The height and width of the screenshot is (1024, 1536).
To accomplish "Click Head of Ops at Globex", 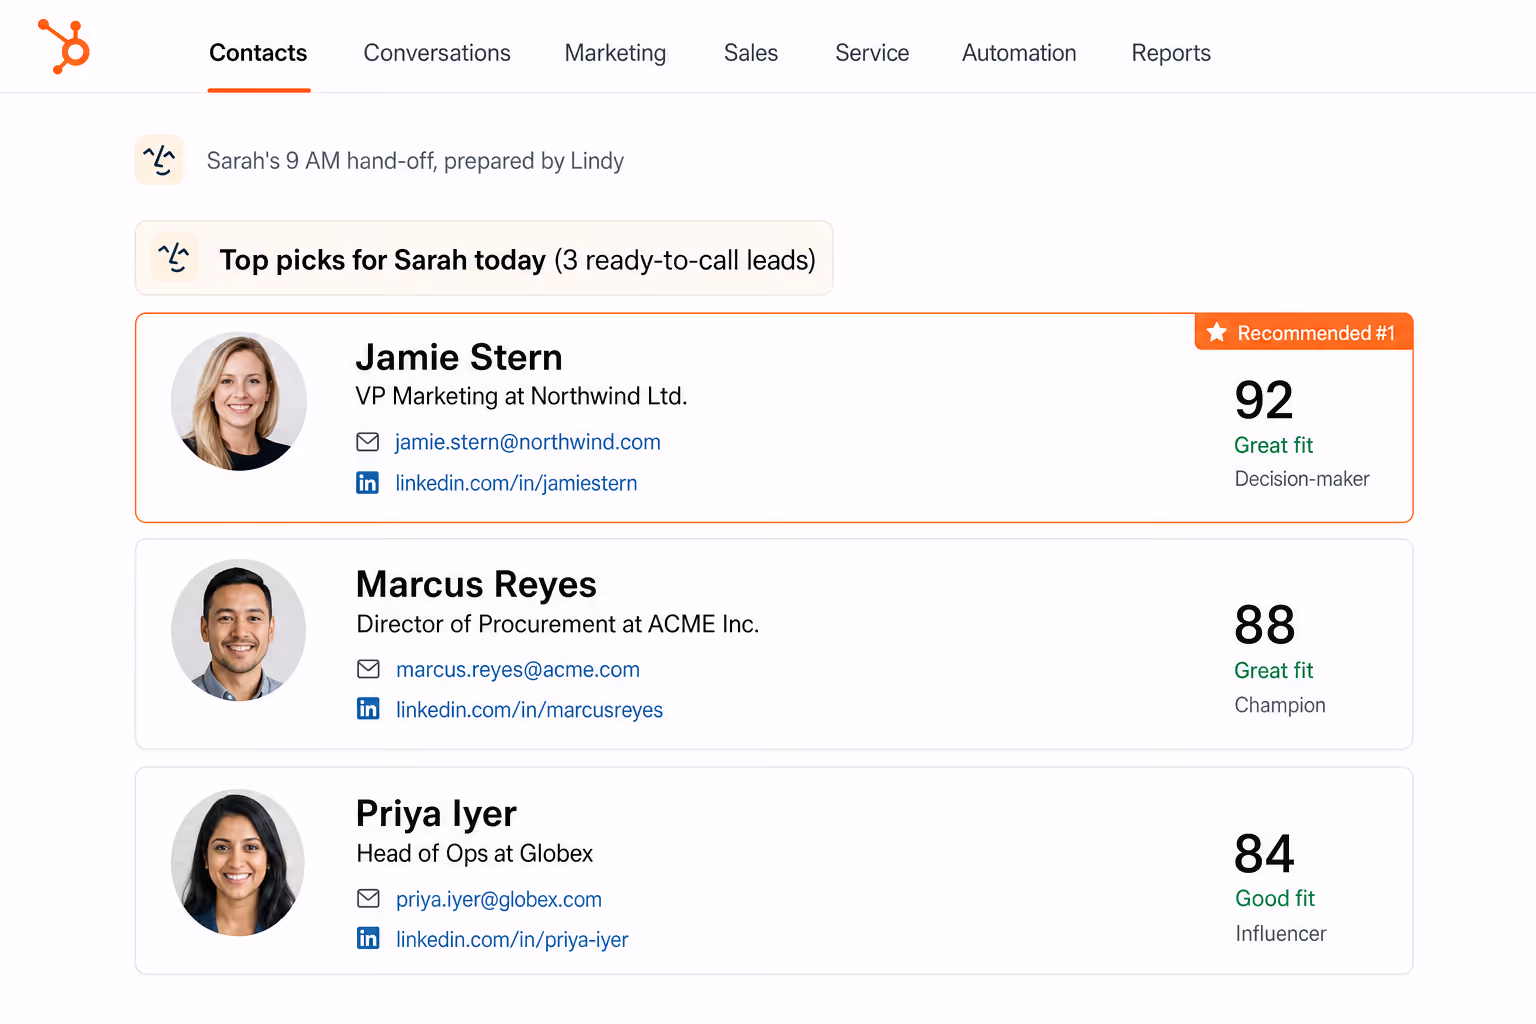I will pos(475,853).
